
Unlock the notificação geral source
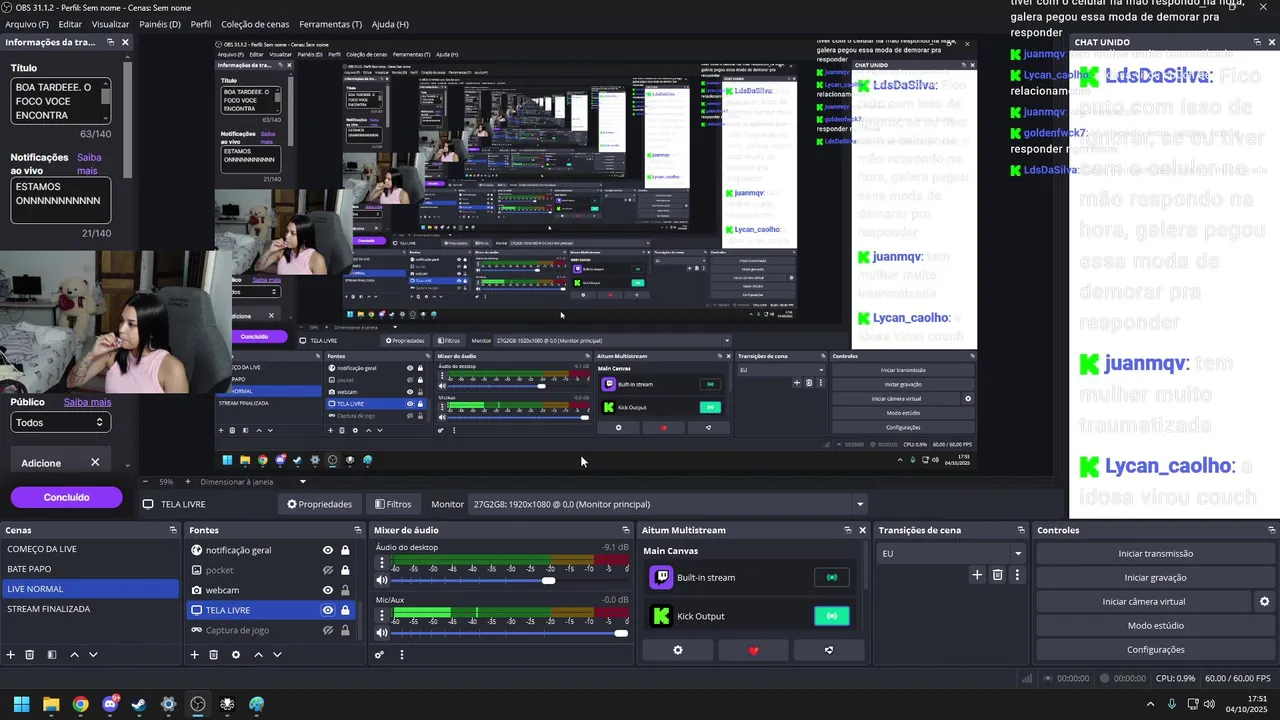pos(345,550)
